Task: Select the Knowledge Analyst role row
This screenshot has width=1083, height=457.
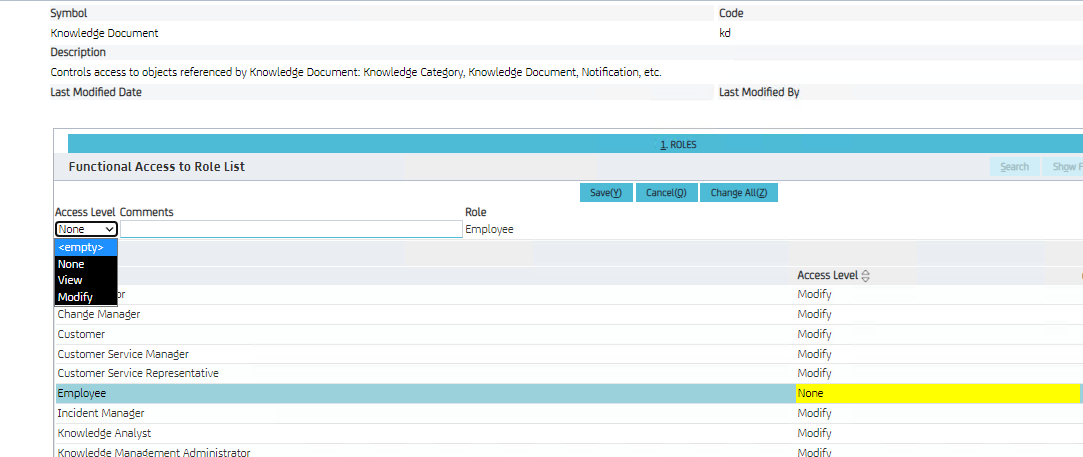Action: pyautogui.click(x=103, y=433)
